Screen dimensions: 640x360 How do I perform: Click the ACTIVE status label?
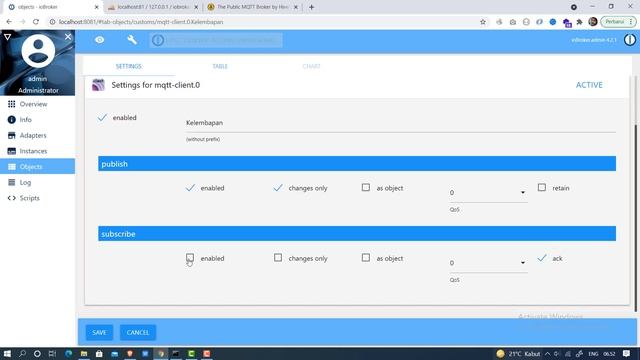click(x=589, y=85)
